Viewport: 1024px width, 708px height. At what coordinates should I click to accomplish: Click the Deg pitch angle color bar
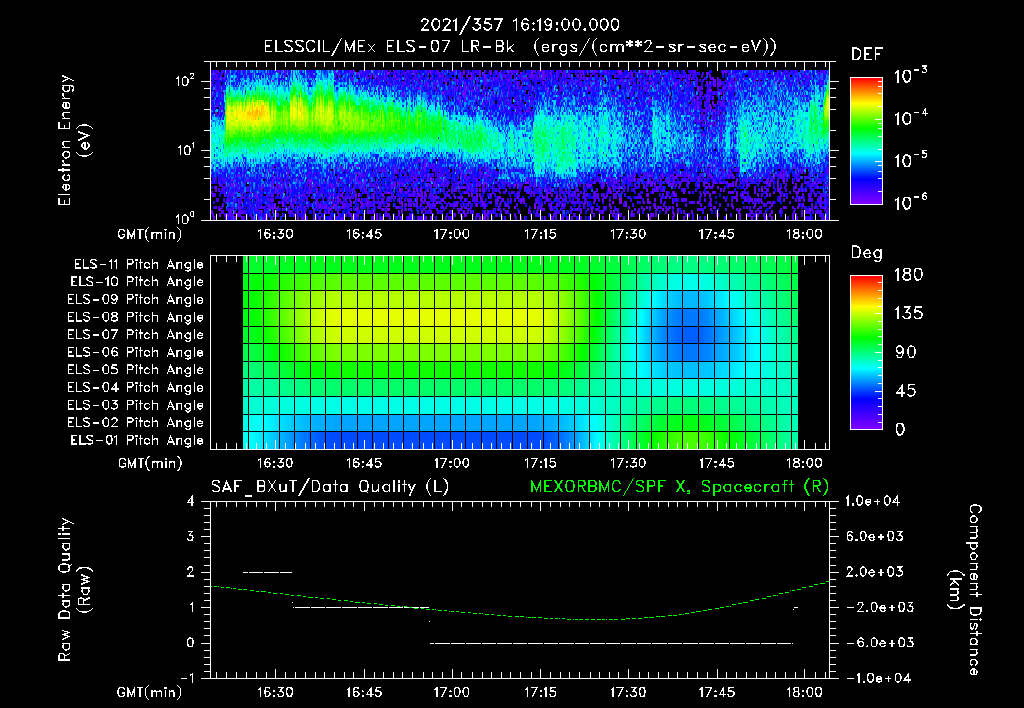pyautogui.click(x=866, y=353)
